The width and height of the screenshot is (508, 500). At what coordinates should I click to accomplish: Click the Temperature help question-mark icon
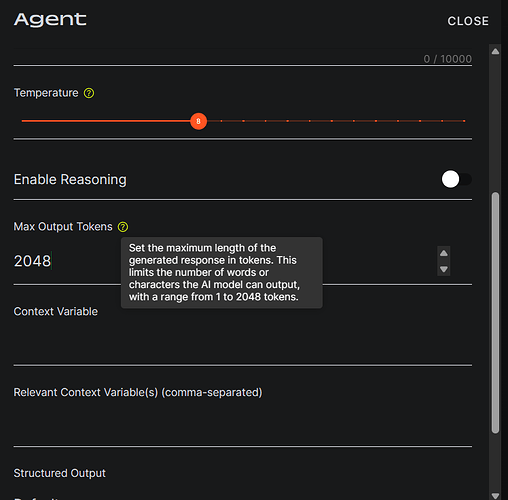(x=89, y=93)
